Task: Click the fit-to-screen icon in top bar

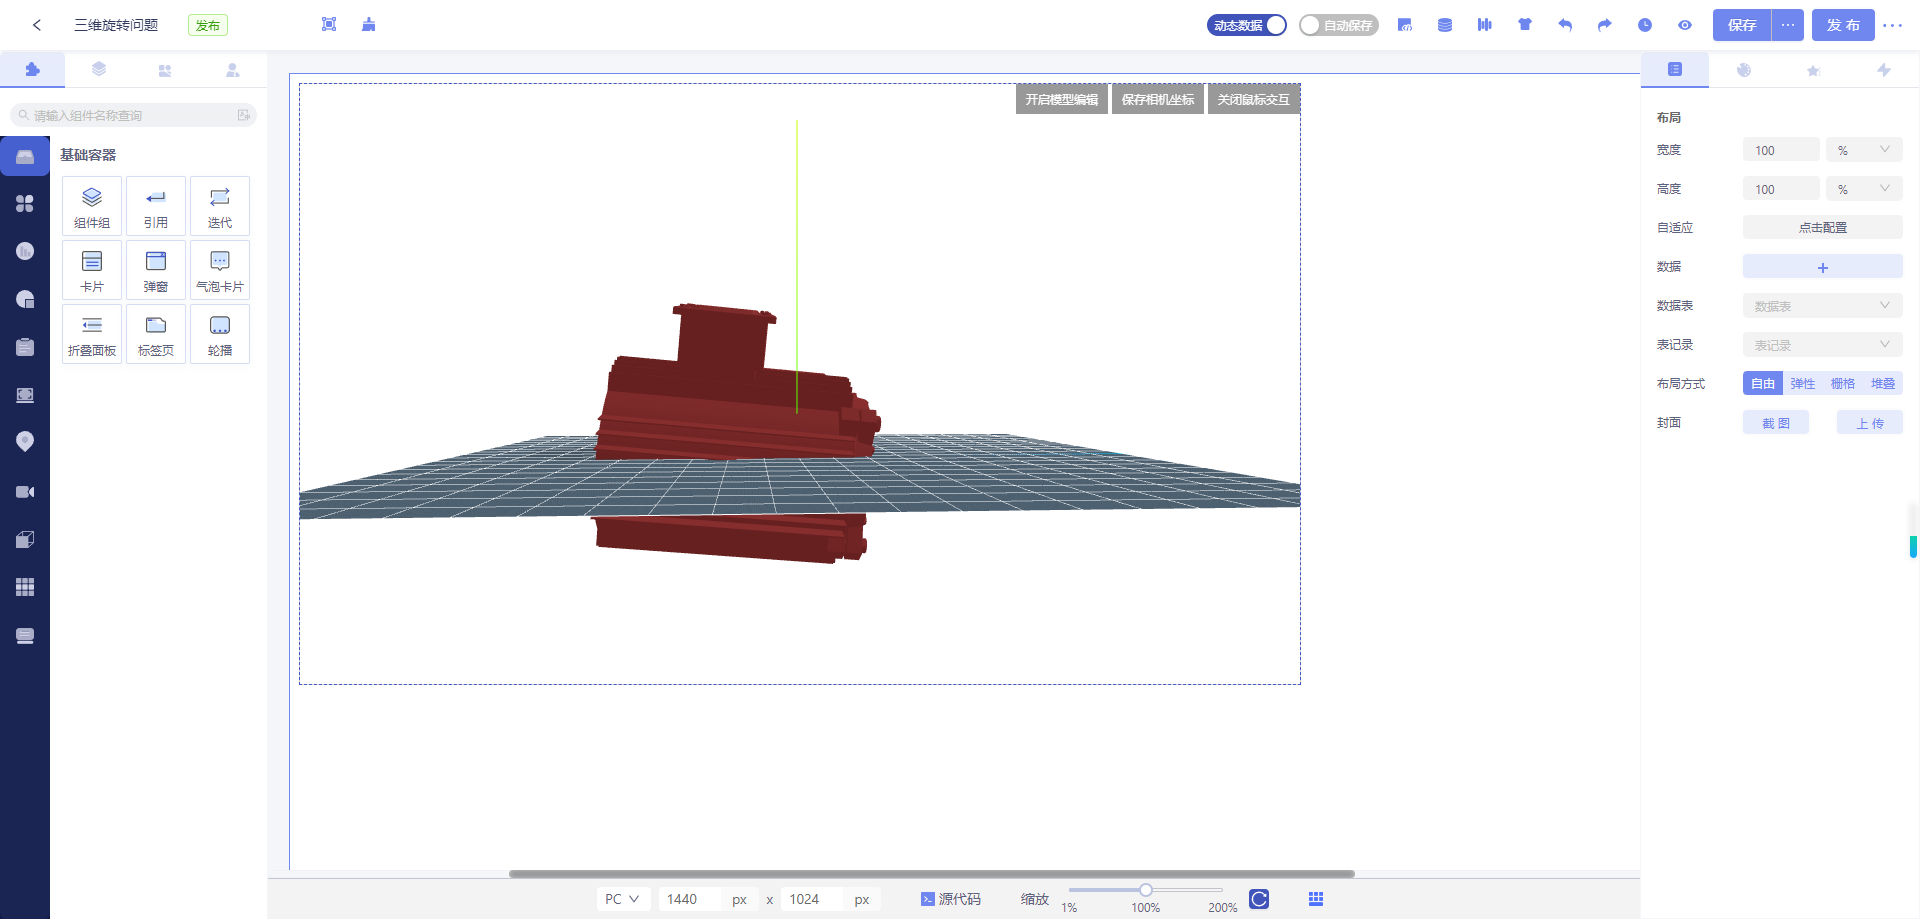Action: [x=329, y=25]
